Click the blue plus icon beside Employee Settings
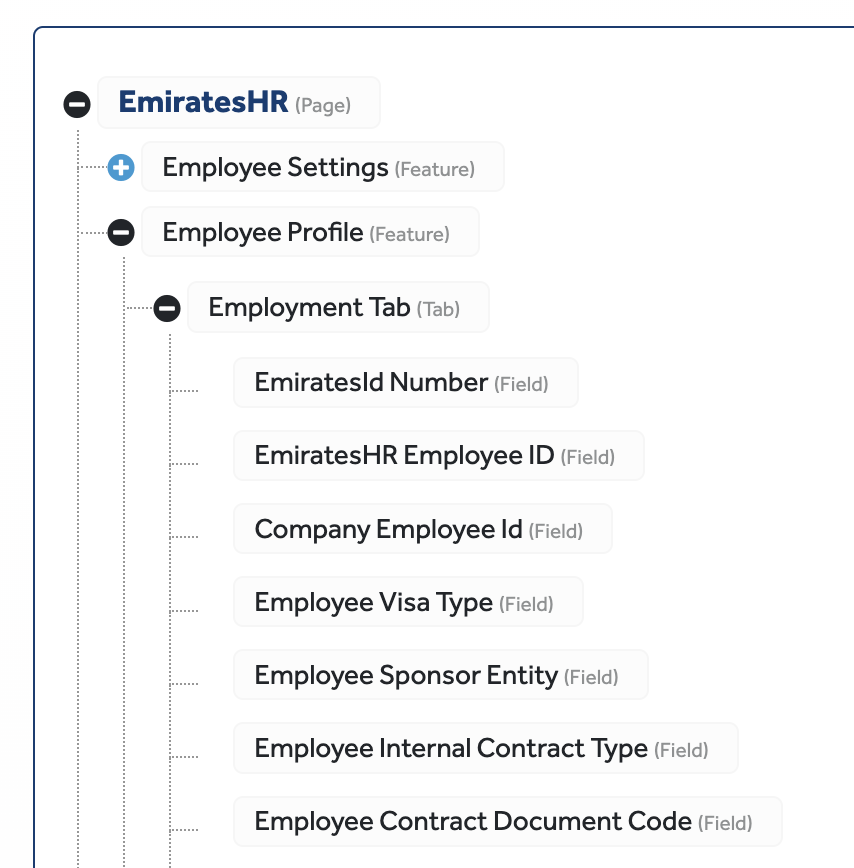Viewport: 854px width, 868px height. coord(120,168)
